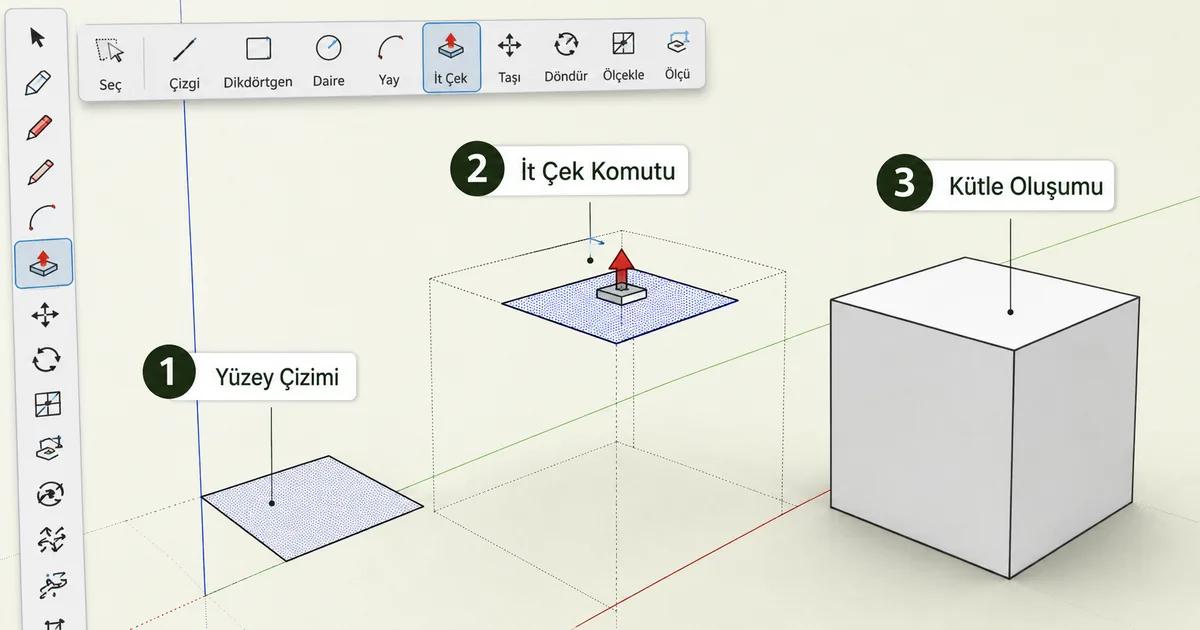Click the İt Çek push/pull tool
The height and width of the screenshot is (630, 1200).
pos(451,58)
